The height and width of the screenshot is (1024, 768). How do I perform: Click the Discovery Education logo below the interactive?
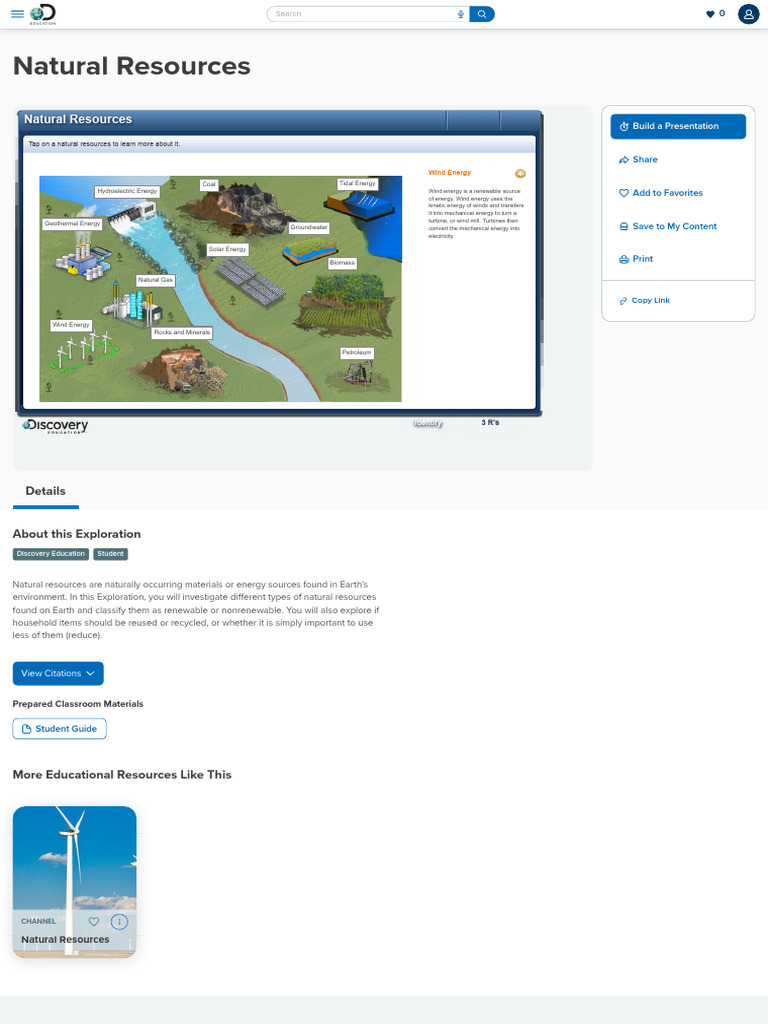(x=56, y=426)
